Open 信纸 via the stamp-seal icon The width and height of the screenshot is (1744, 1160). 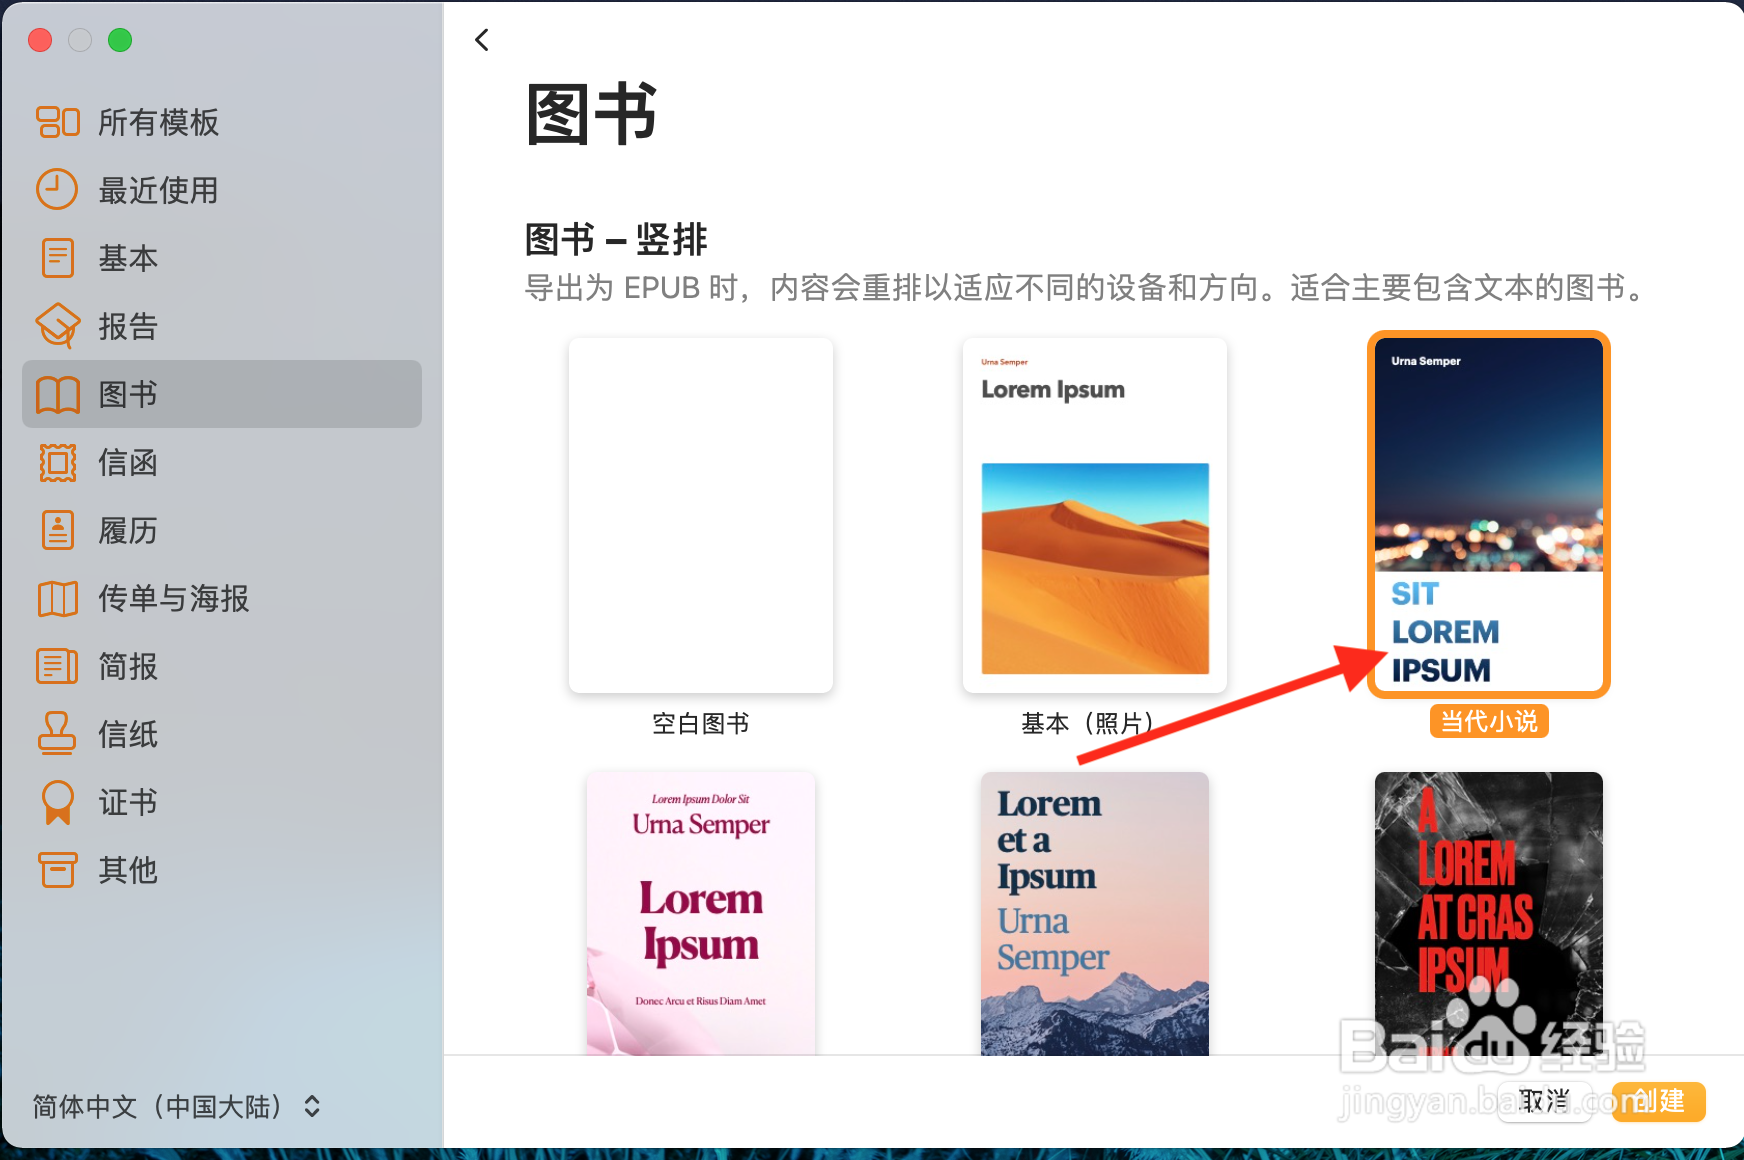tap(57, 734)
